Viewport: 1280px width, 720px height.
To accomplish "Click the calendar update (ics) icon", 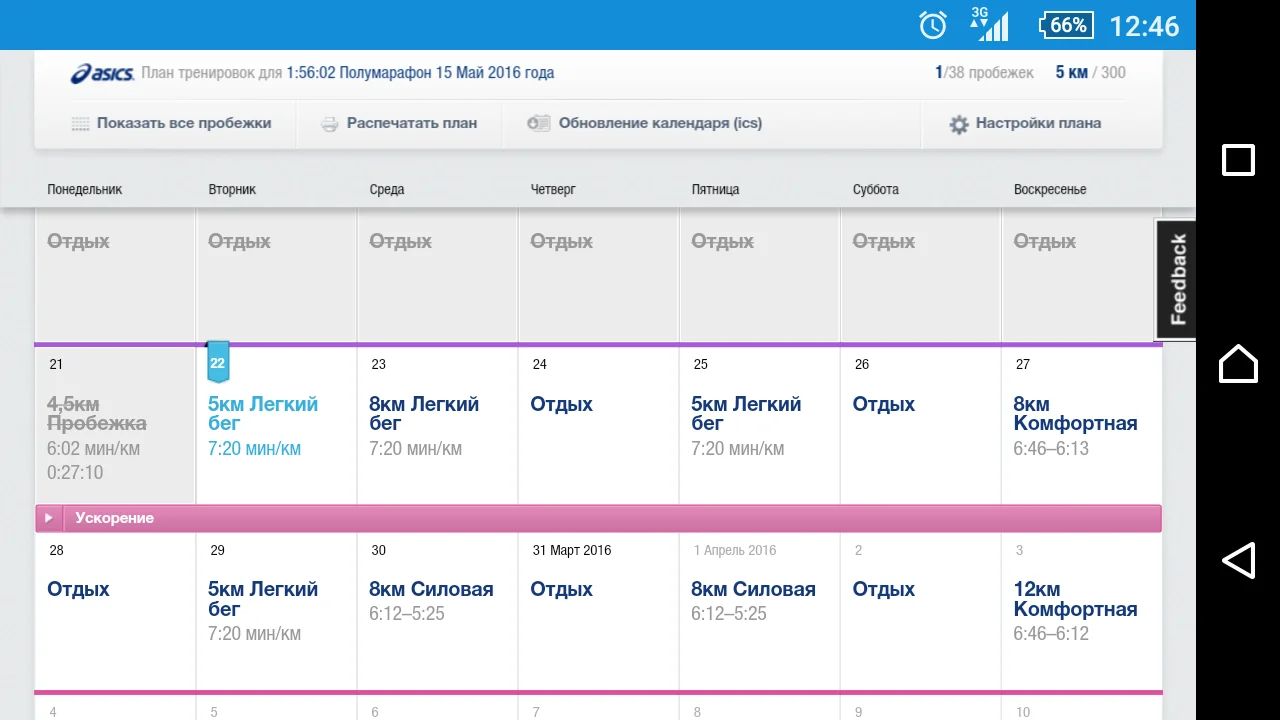I will [539, 124].
